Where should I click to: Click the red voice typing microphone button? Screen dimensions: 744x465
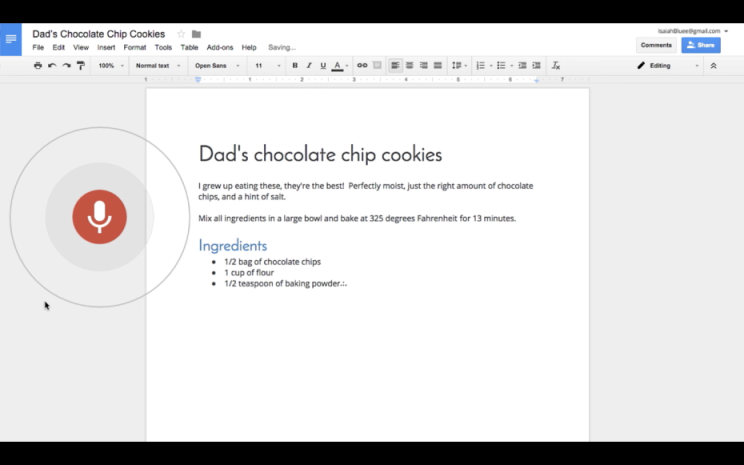pos(99,216)
